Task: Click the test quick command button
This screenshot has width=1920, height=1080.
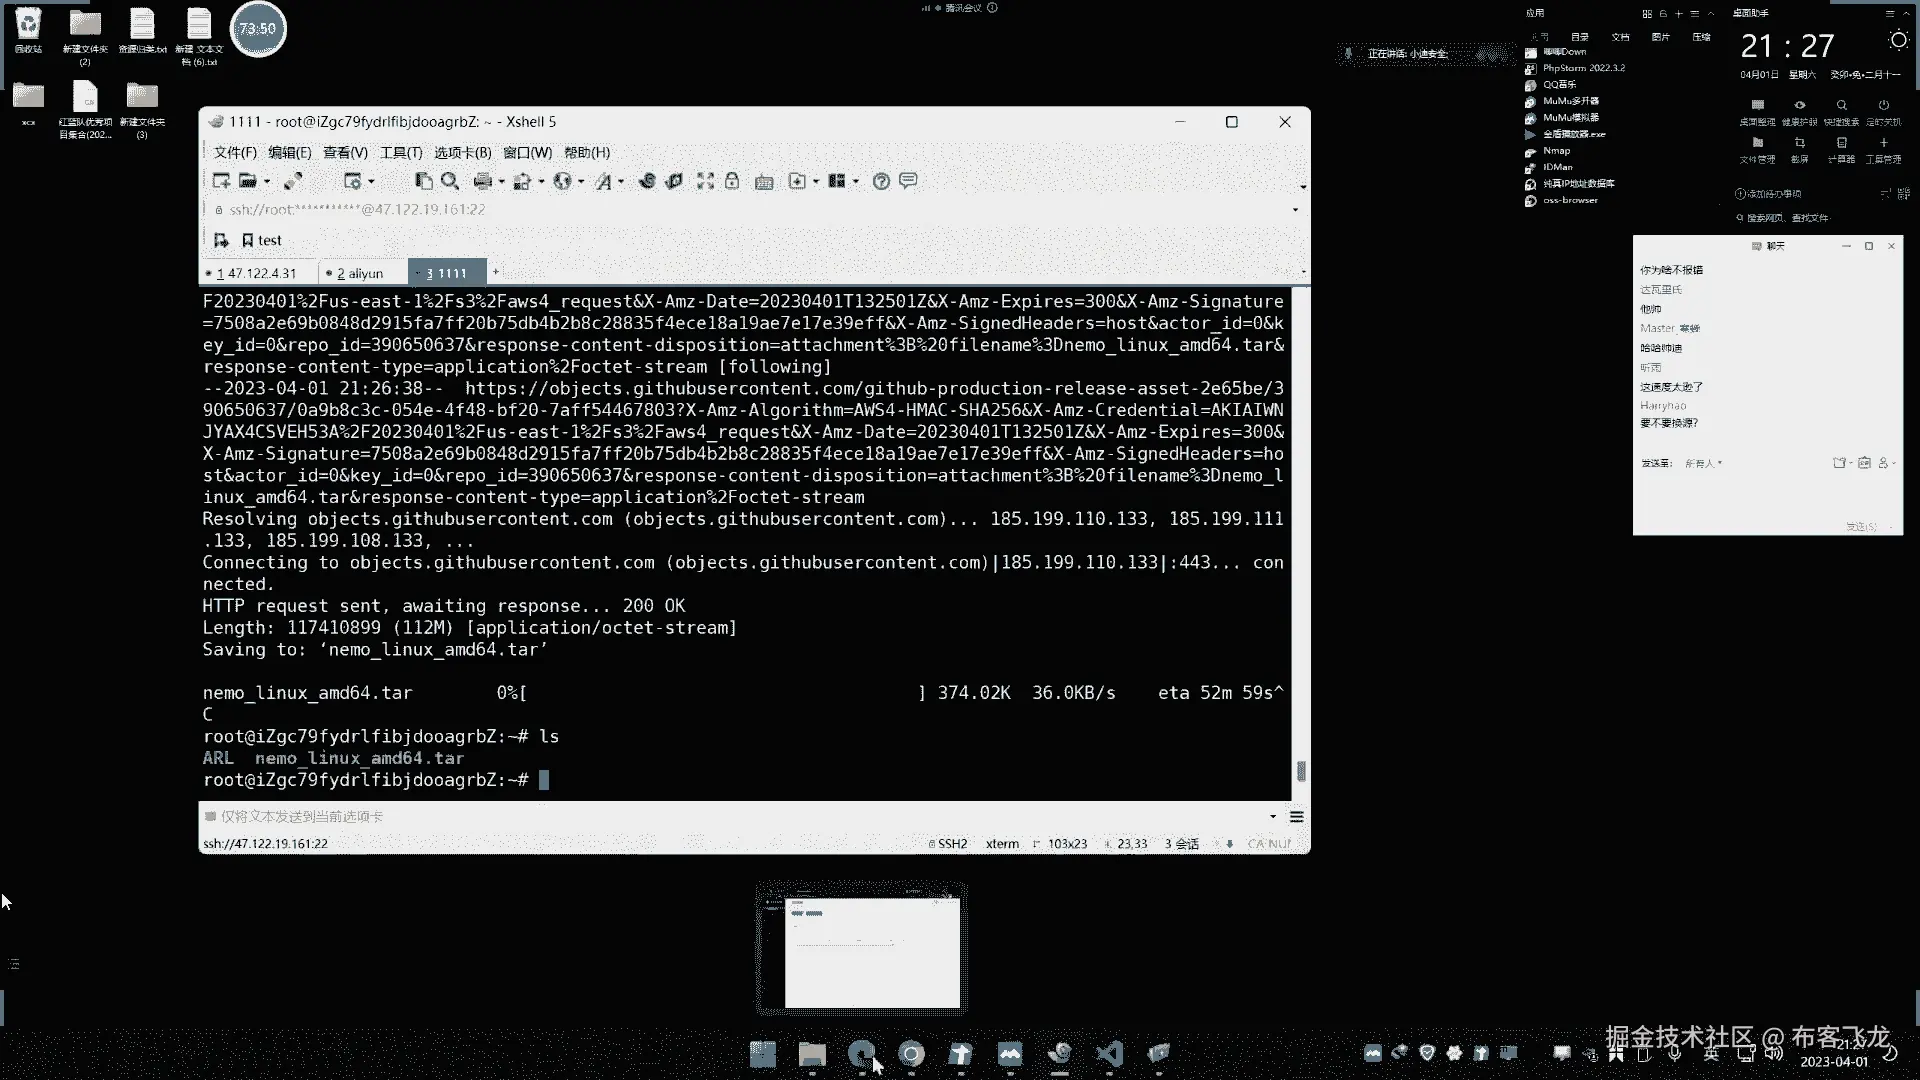Action: (262, 240)
